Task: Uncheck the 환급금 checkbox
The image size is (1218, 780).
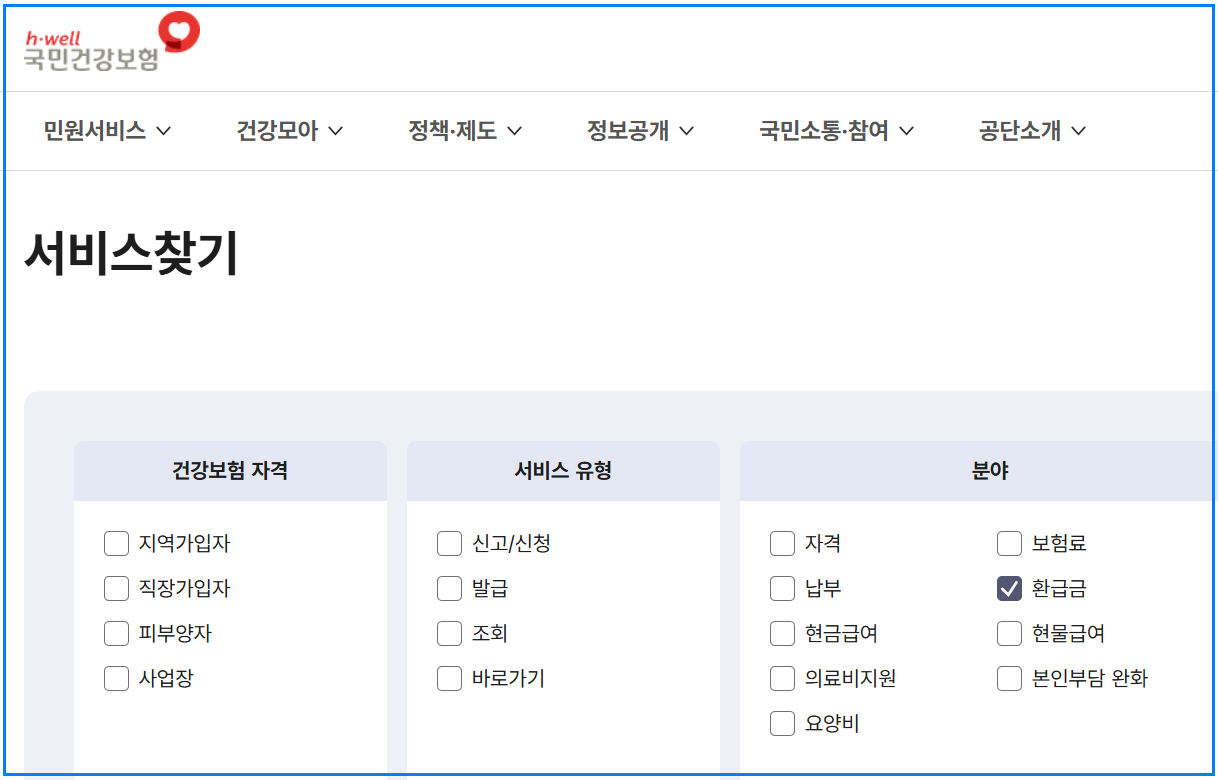Action: click(x=1010, y=588)
